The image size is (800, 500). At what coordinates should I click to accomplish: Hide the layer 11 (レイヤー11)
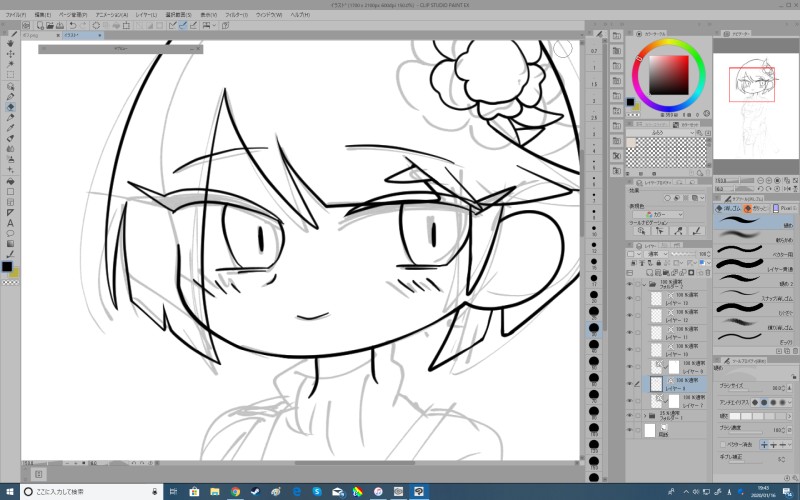coord(629,333)
